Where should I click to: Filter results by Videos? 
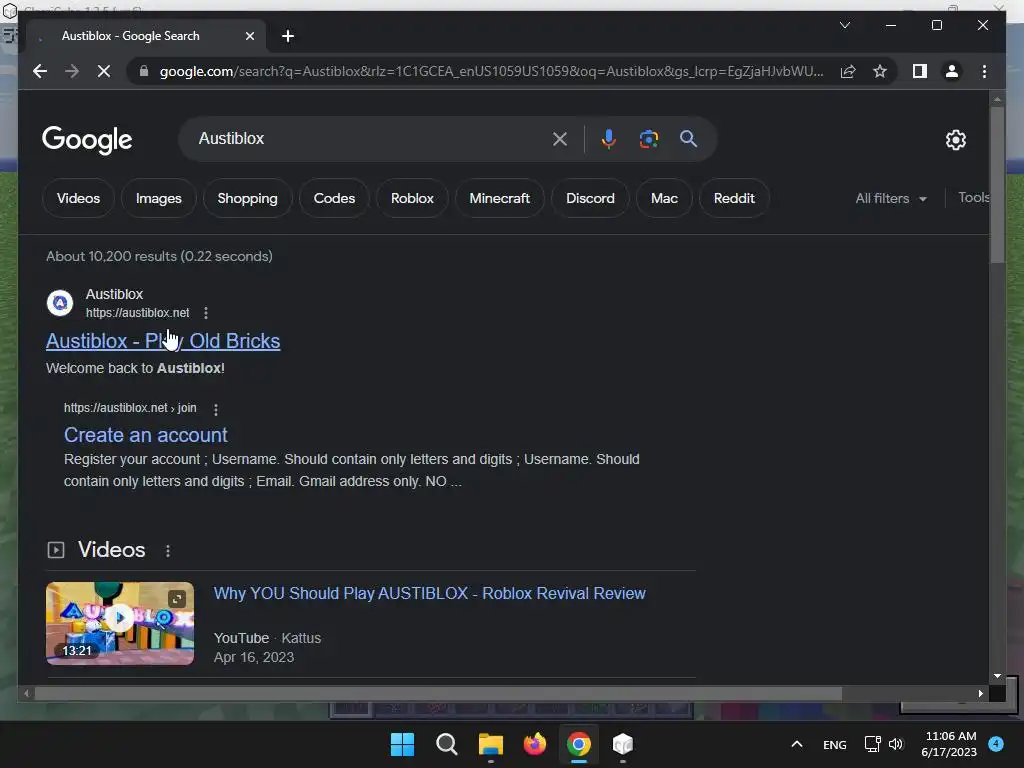(x=78, y=198)
